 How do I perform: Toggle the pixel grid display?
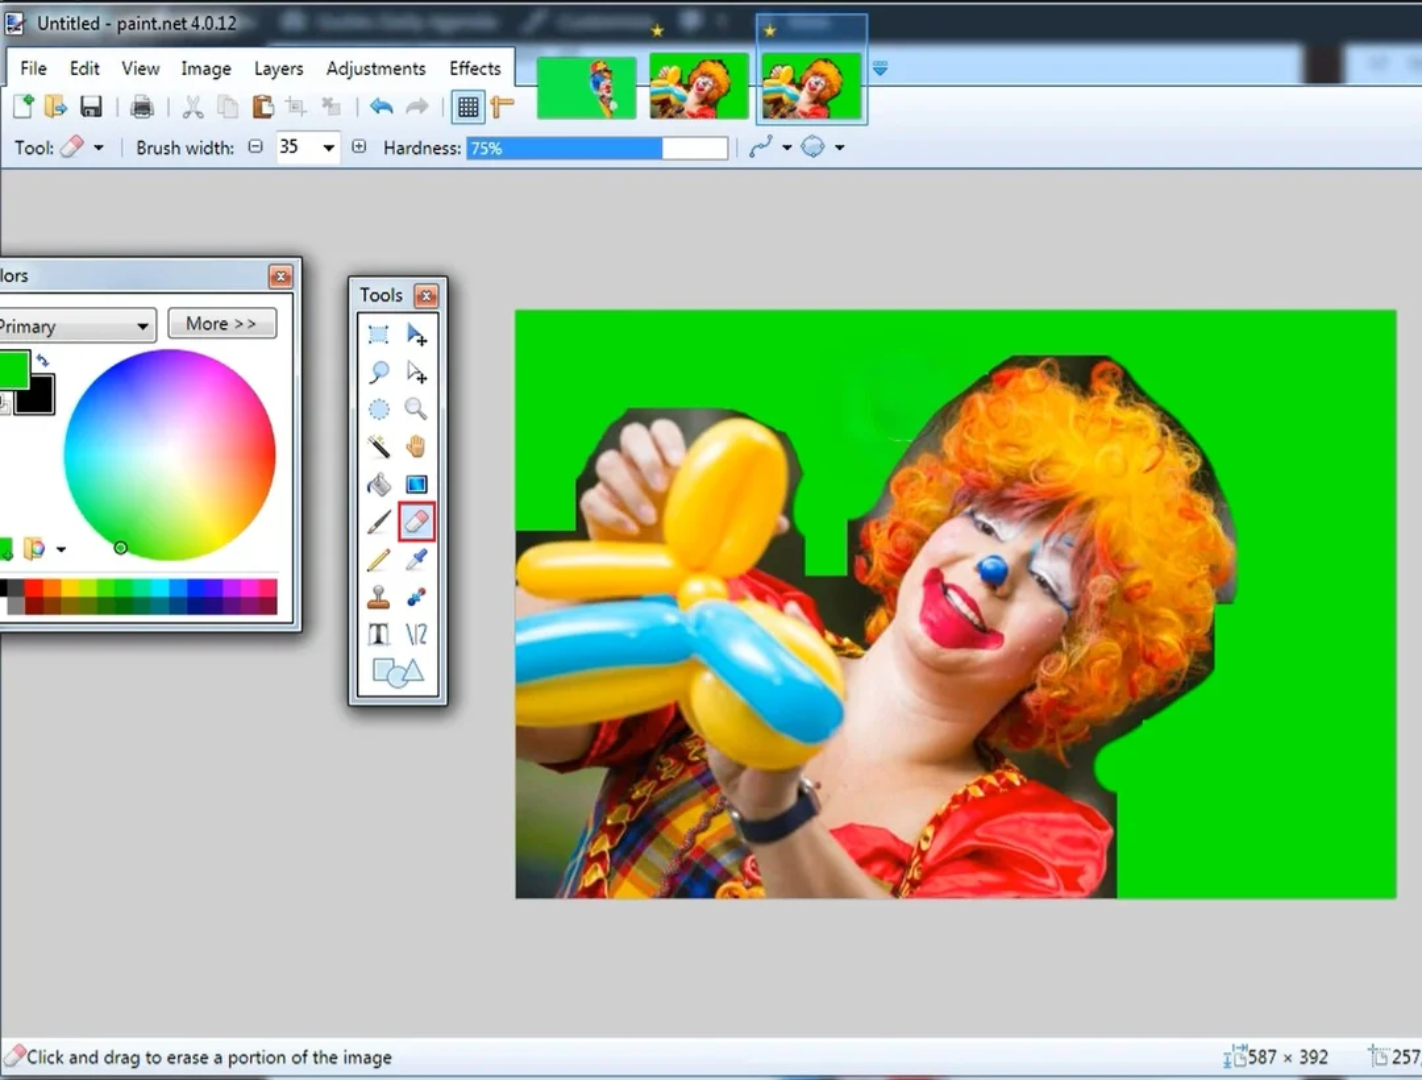(x=468, y=107)
